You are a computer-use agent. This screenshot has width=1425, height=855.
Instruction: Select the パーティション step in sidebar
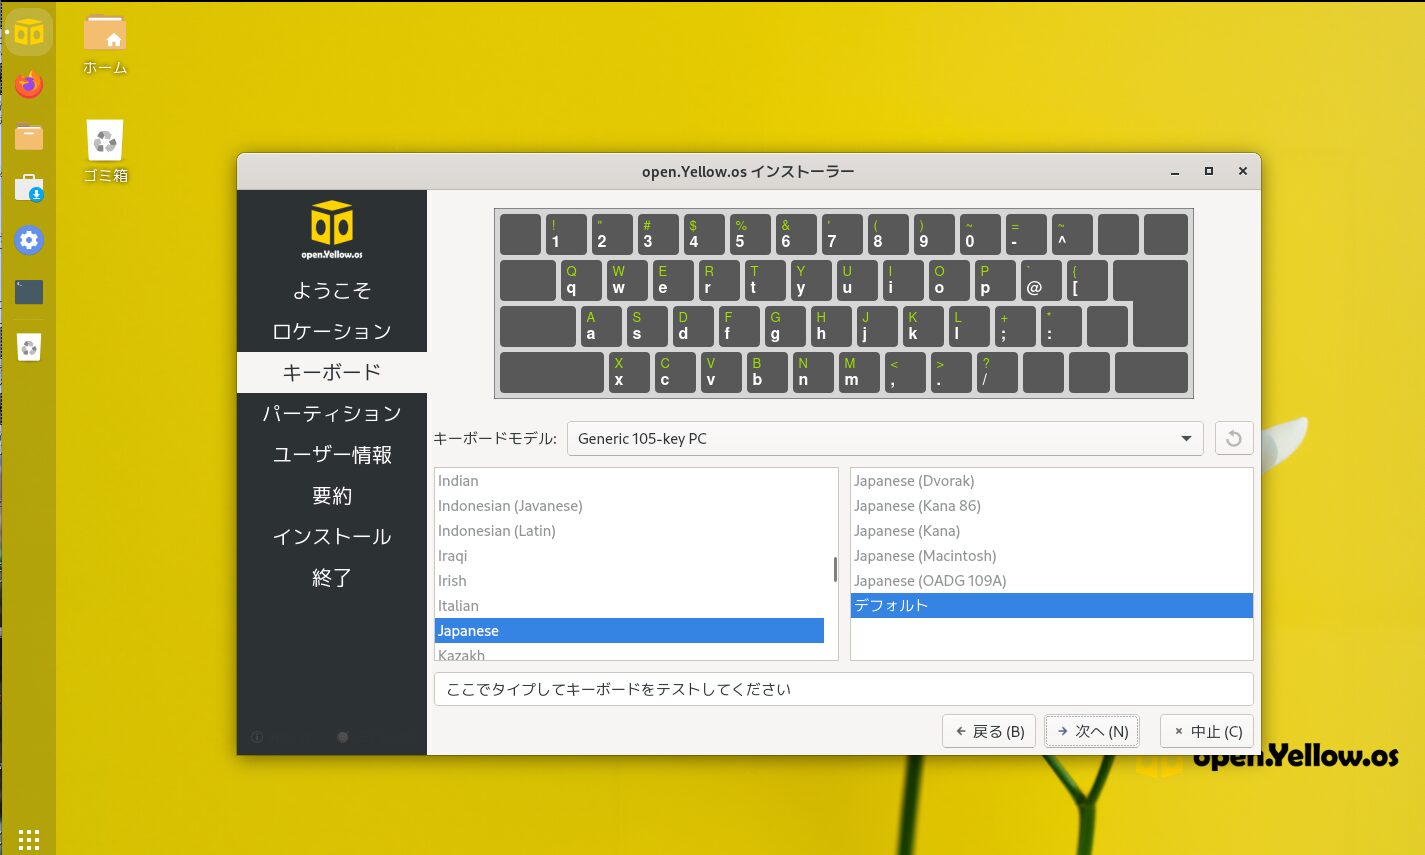click(332, 414)
